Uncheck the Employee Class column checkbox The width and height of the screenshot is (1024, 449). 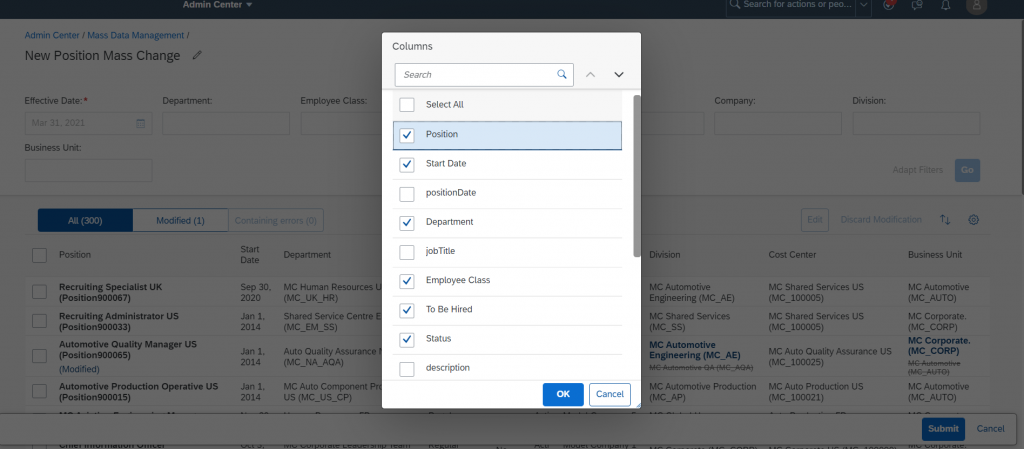[407, 281]
